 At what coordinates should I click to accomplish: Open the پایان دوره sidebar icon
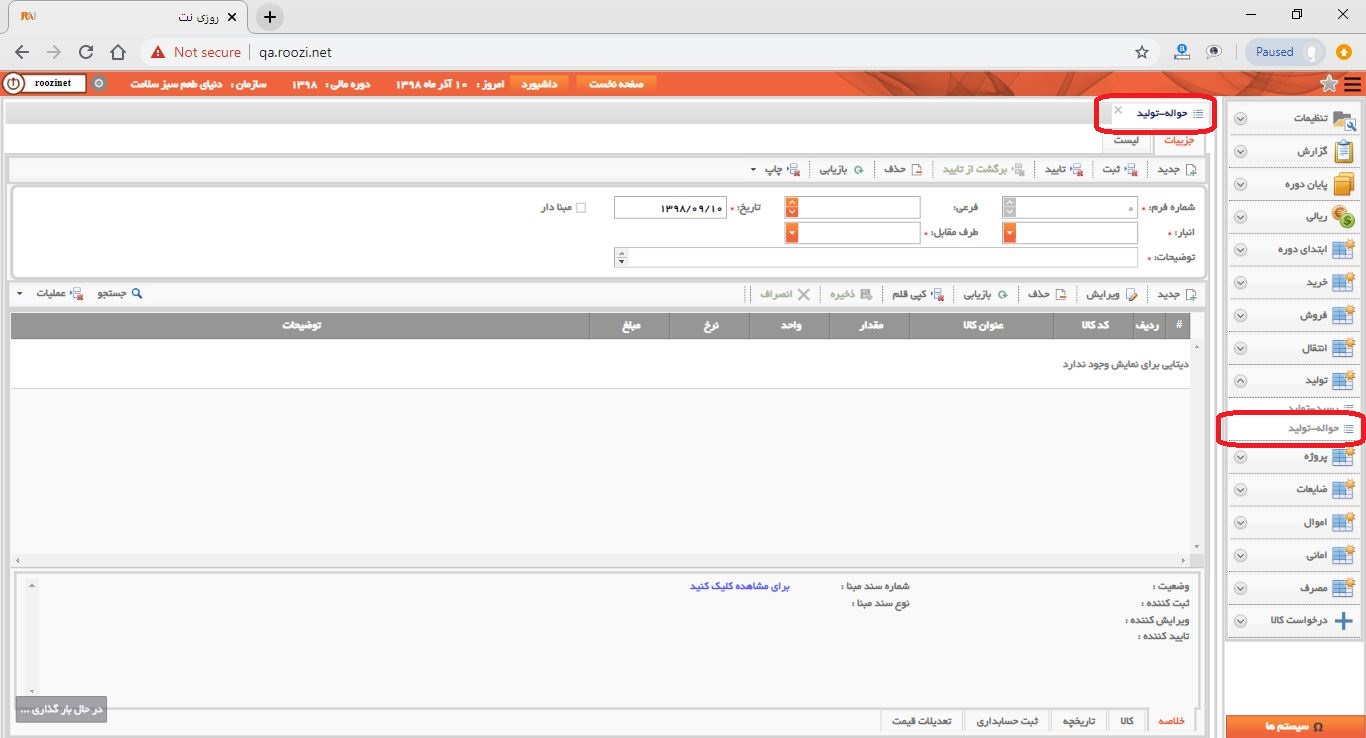[x=1343, y=185]
